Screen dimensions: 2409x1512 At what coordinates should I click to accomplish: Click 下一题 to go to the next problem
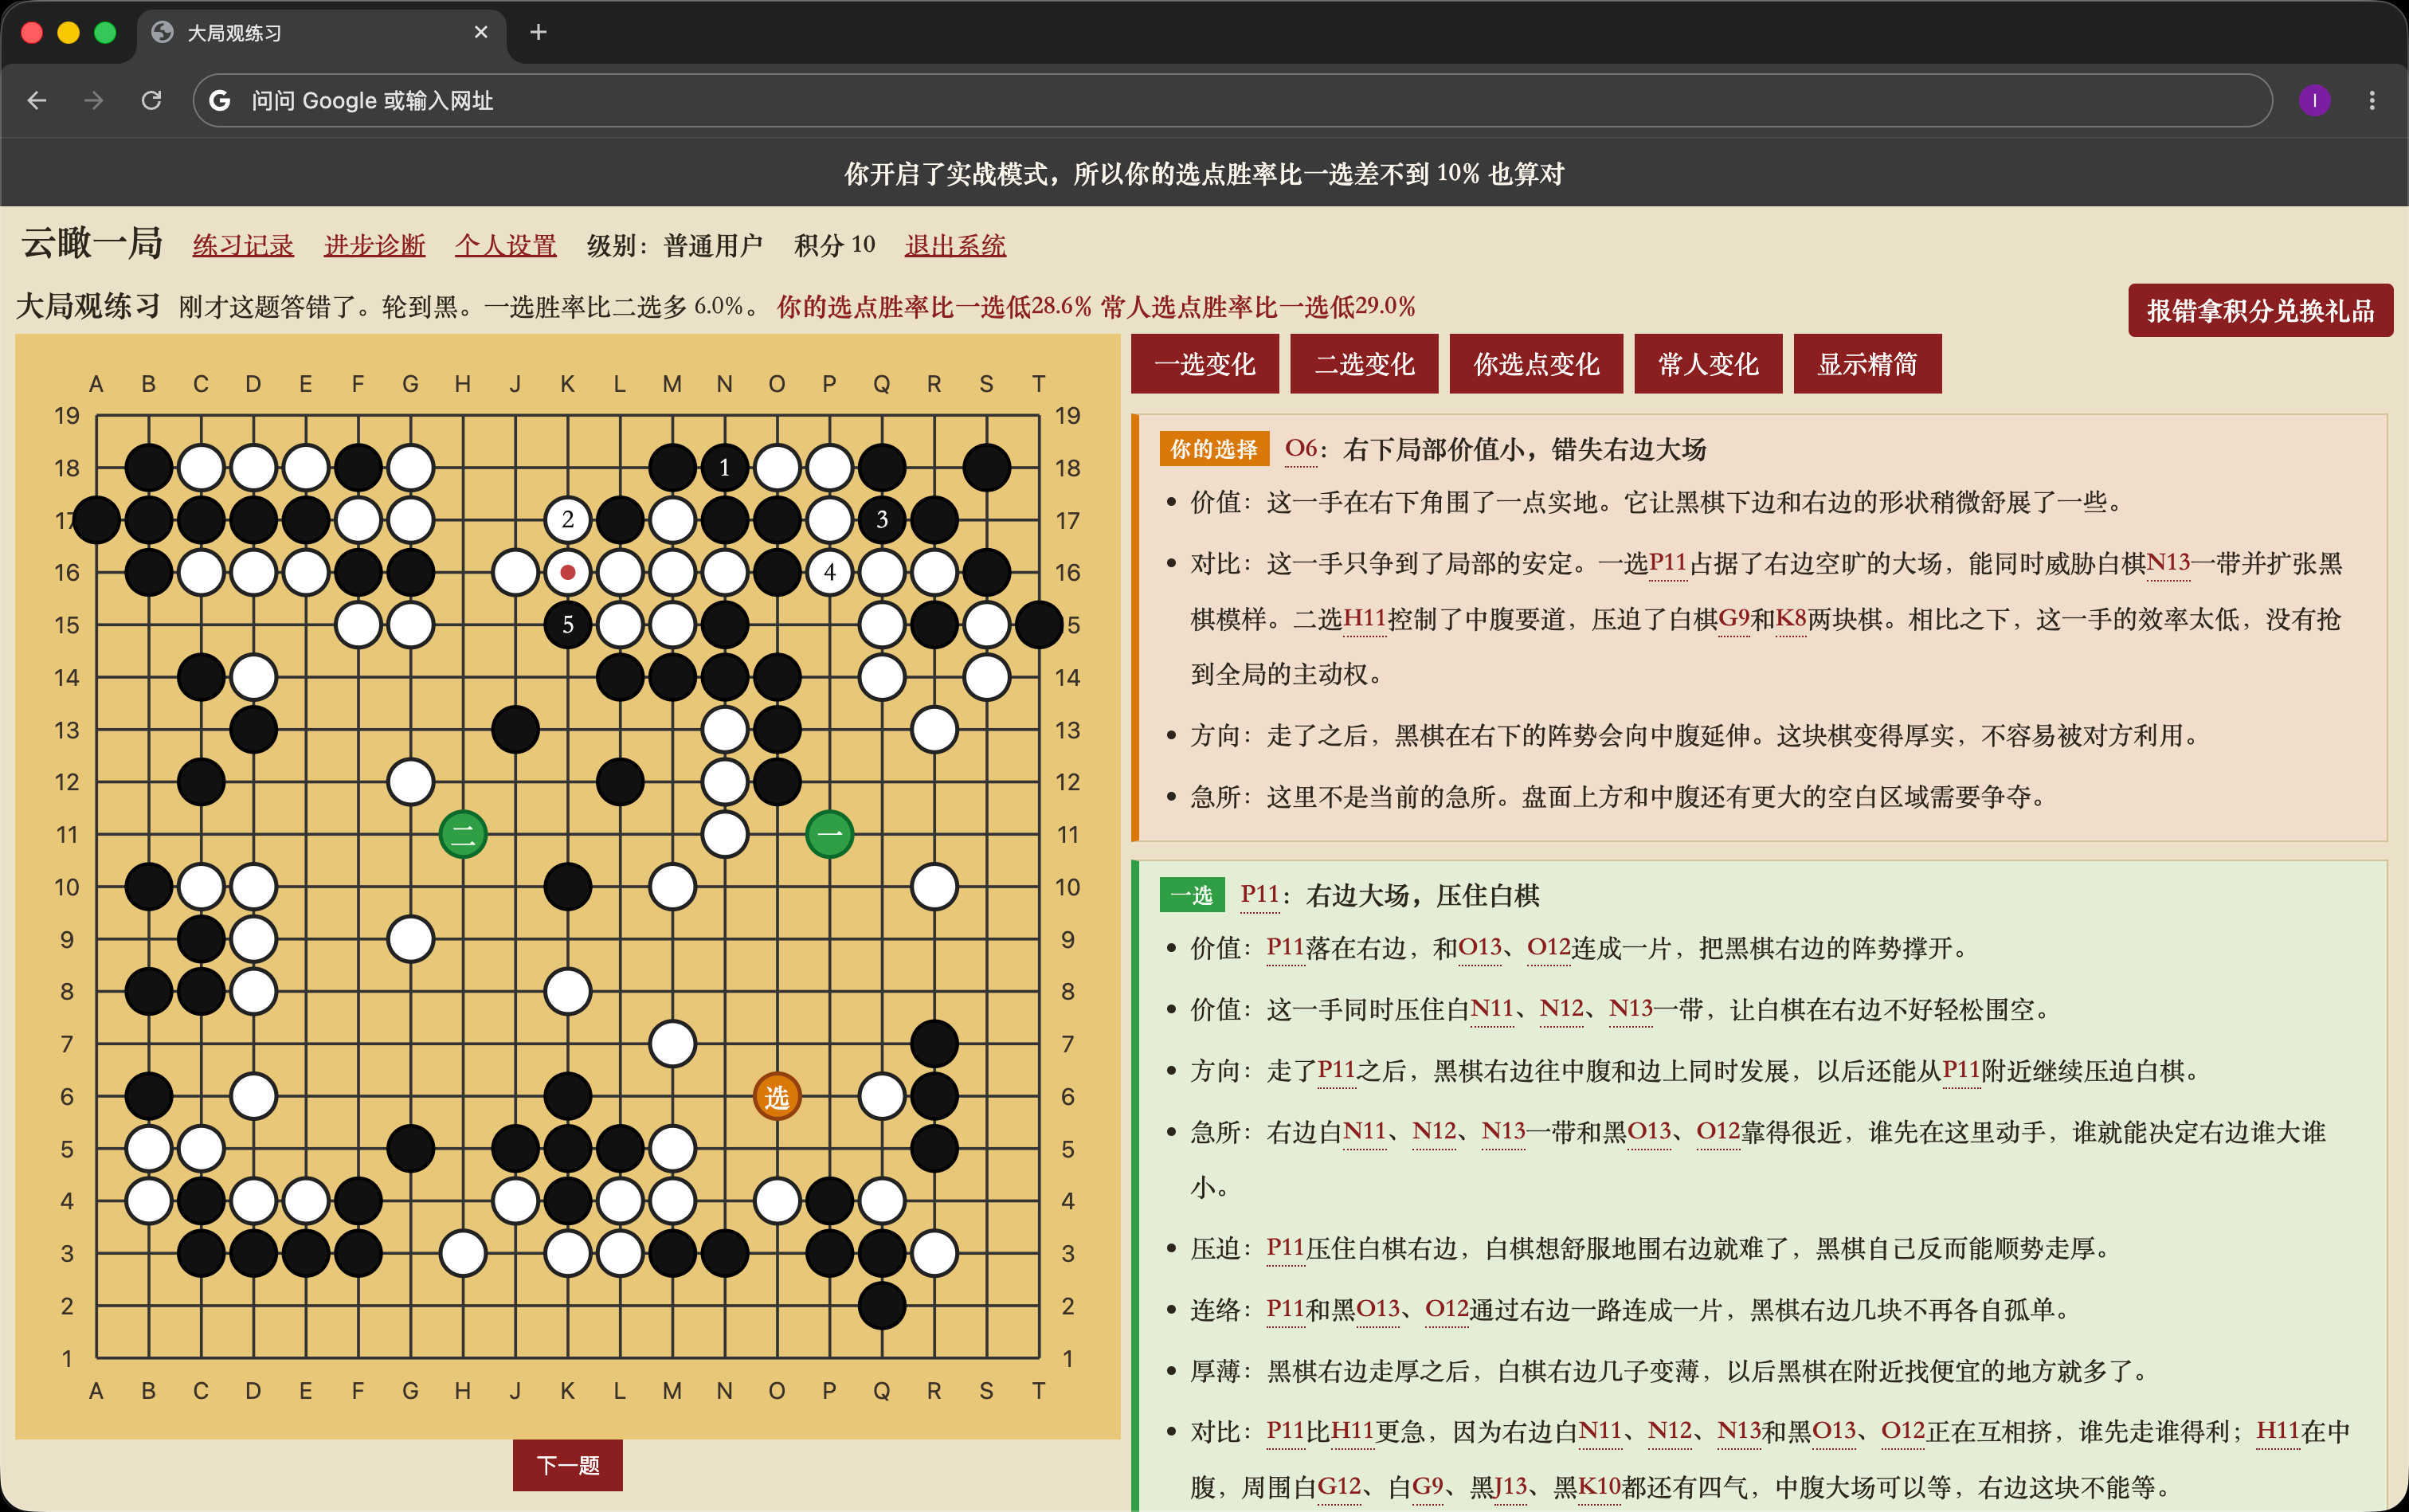click(x=567, y=1465)
